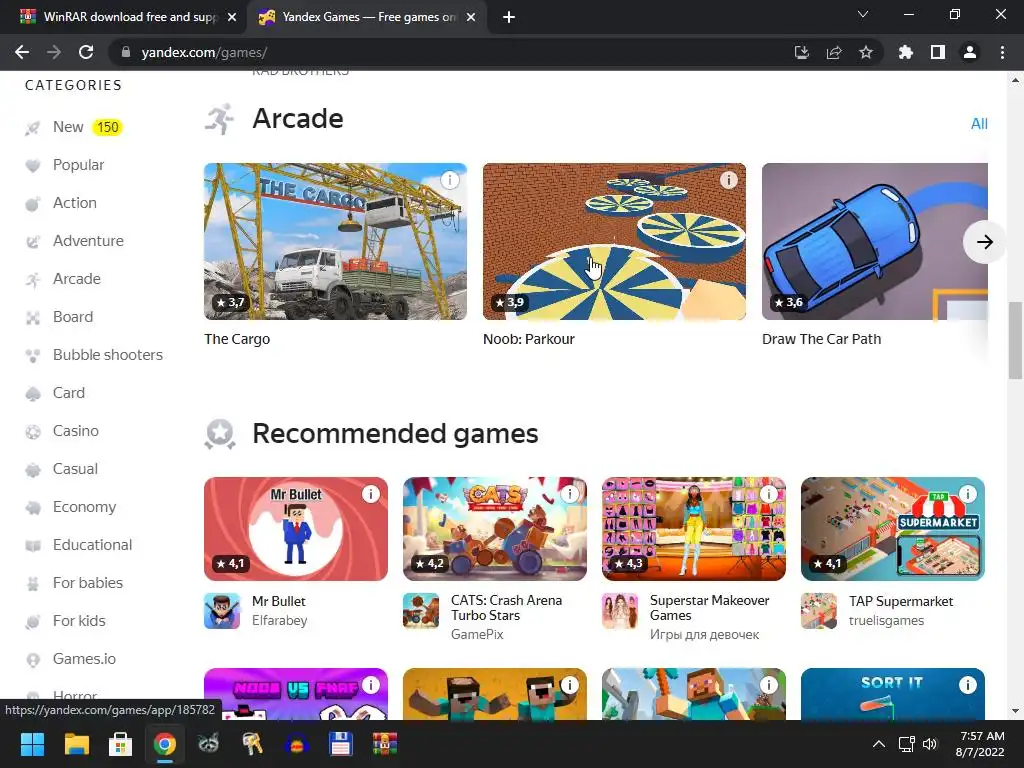This screenshot has width=1024, height=768.
Task: Click the Board category icon
Action: (x=33, y=317)
